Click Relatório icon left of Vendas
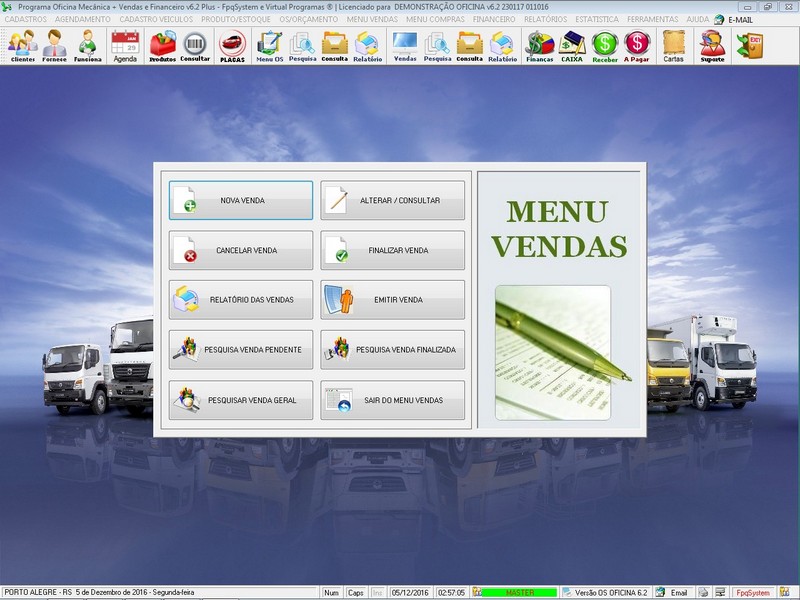 [x=367, y=46]
